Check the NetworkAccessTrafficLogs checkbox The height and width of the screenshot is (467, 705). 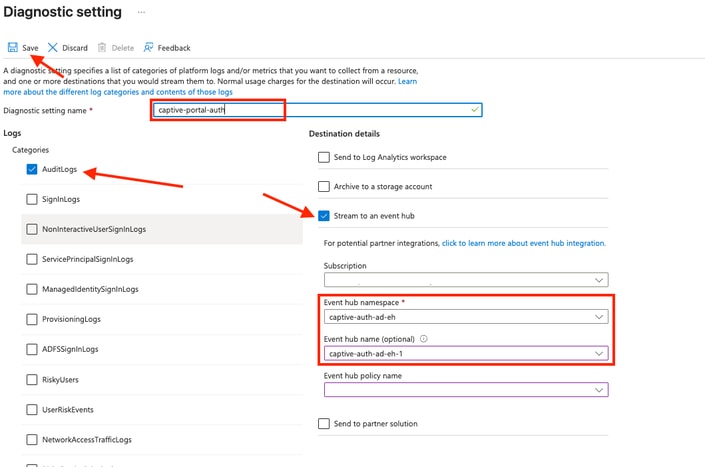click(32, 439)
